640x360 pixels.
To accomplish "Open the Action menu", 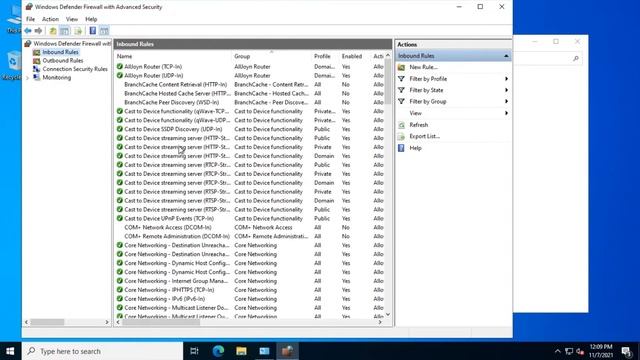I will (50, 19).
